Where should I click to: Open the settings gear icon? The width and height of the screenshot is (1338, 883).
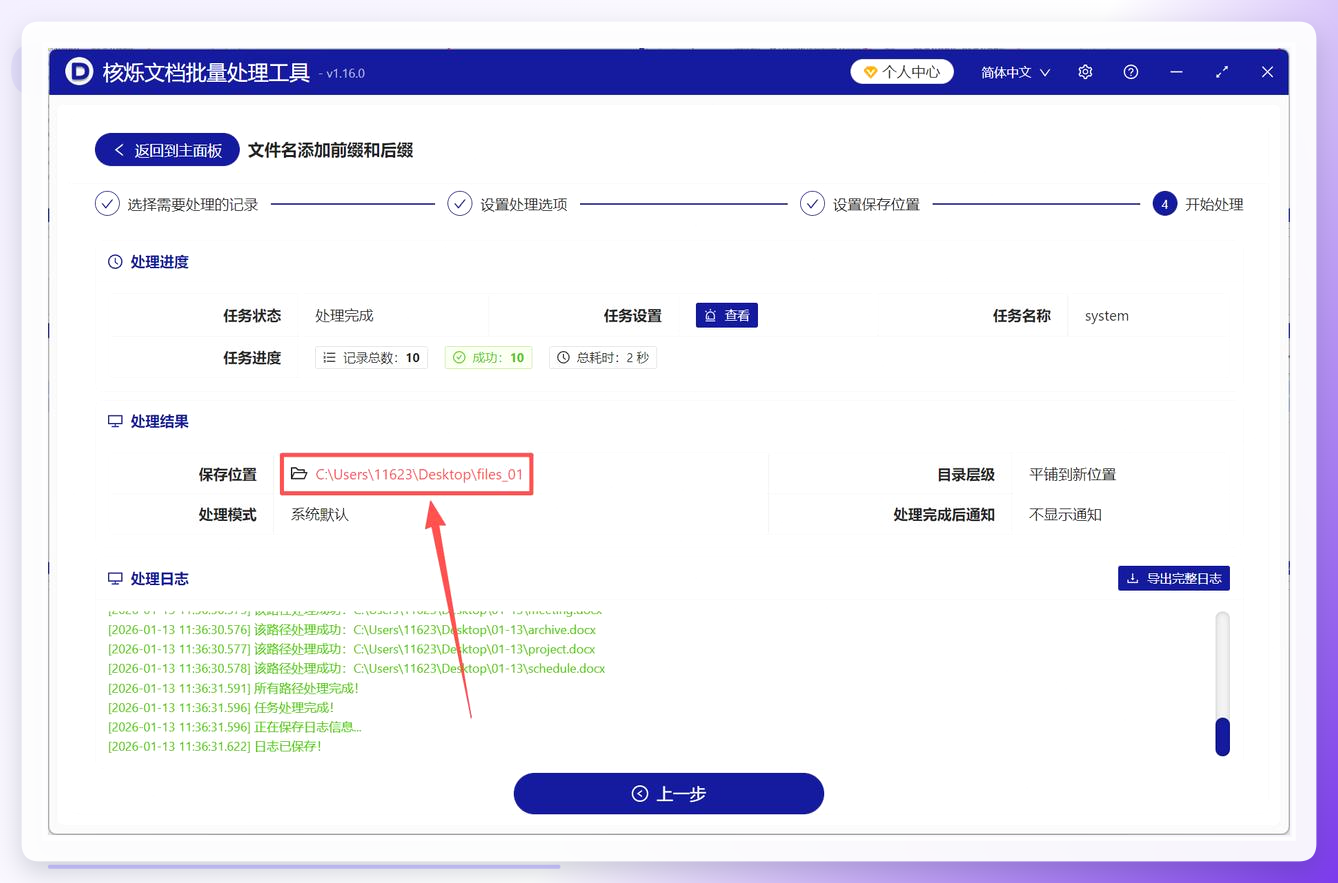tap(1085, 72)
